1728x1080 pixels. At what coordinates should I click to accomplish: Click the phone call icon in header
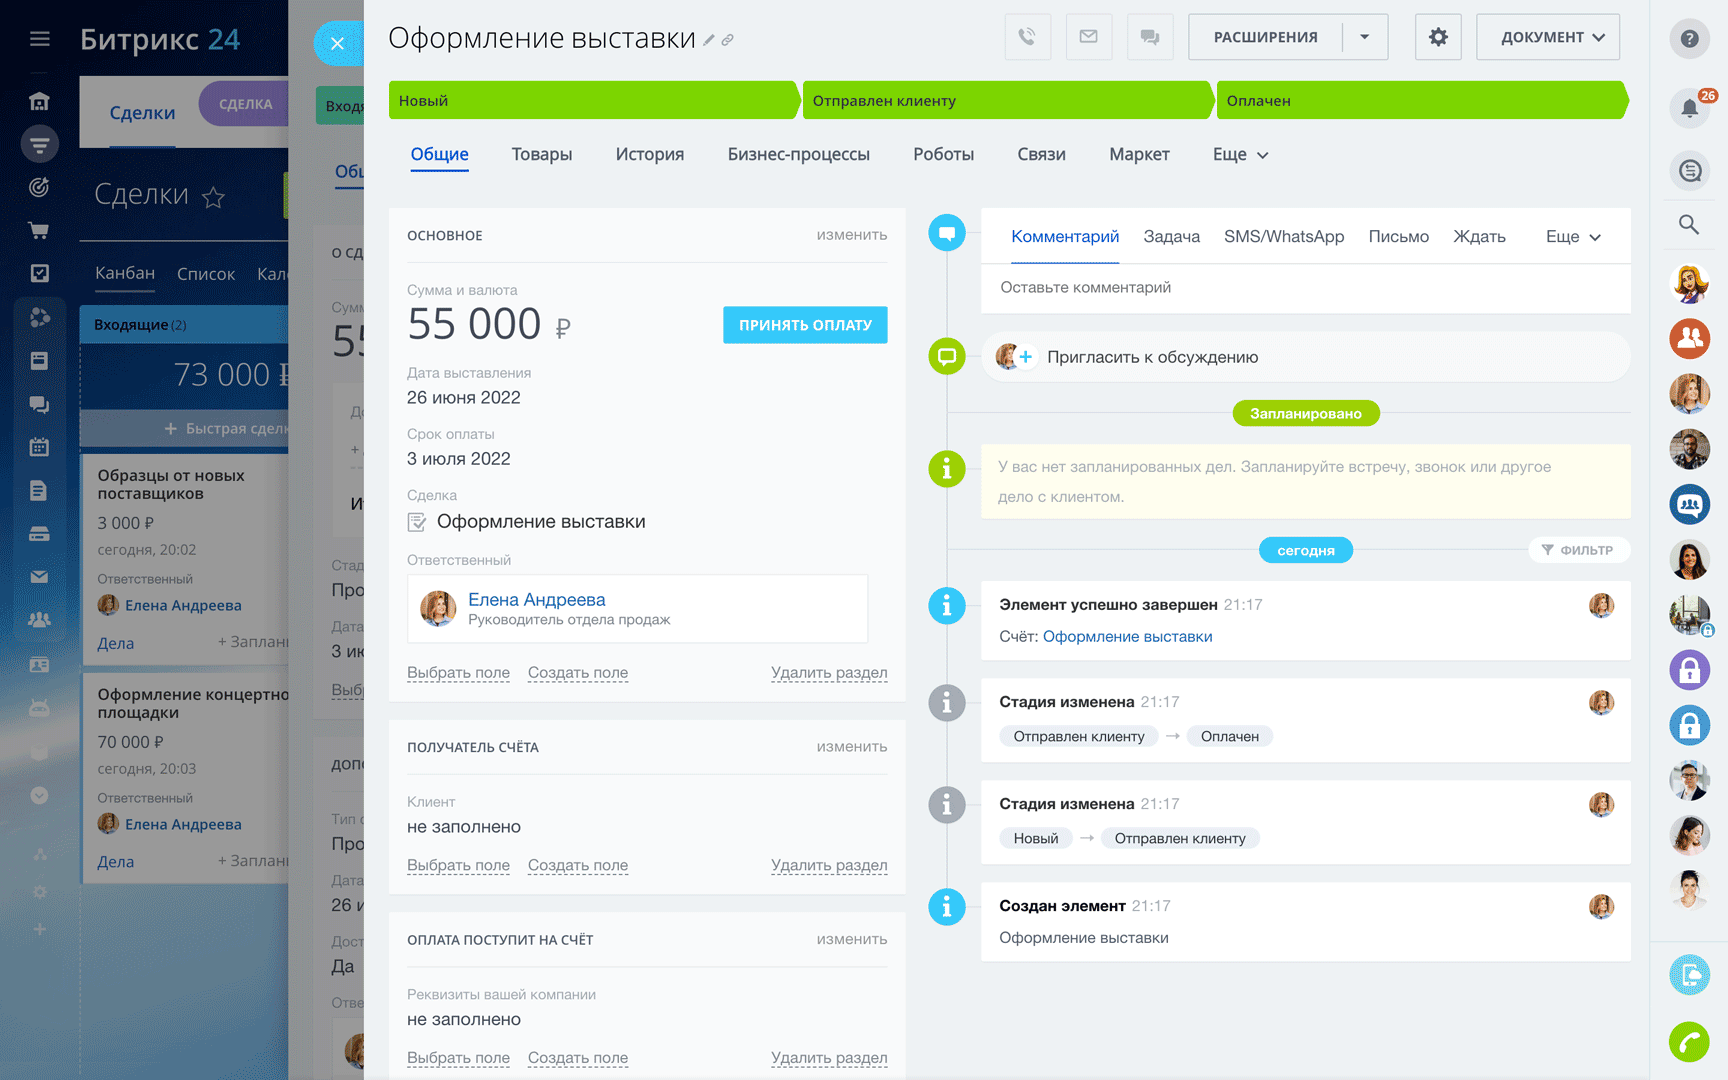click(x=1027, y=37)
